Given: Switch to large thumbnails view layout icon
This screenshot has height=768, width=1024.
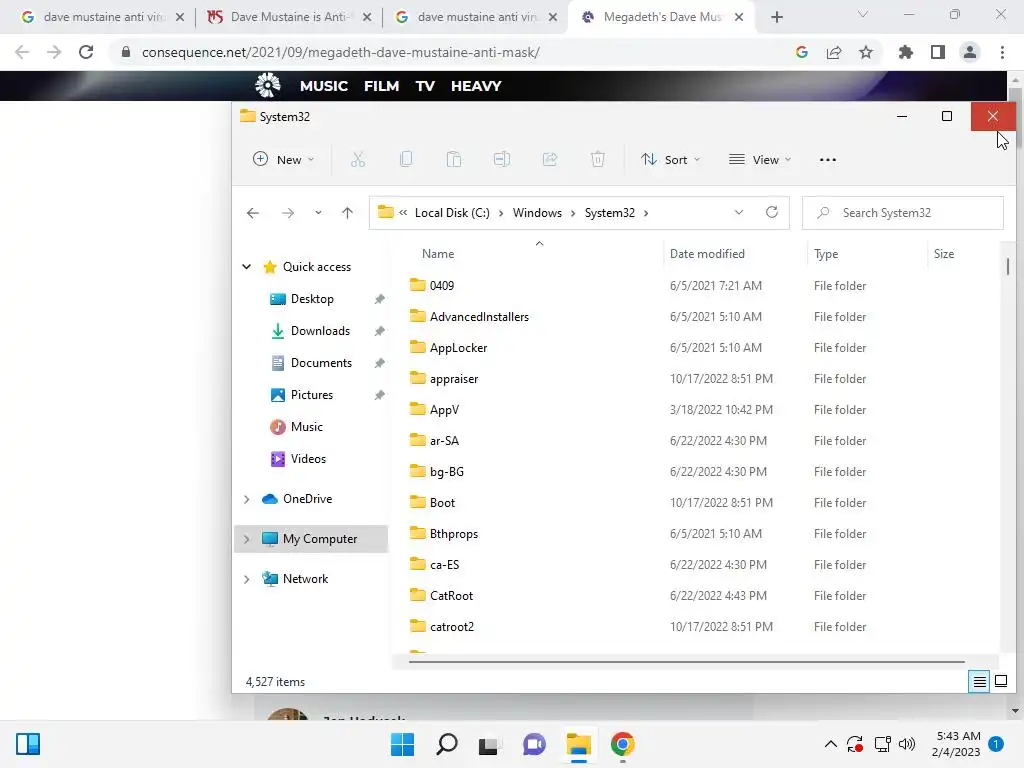Looking at the screenshot, I should tap(1000, 682).
